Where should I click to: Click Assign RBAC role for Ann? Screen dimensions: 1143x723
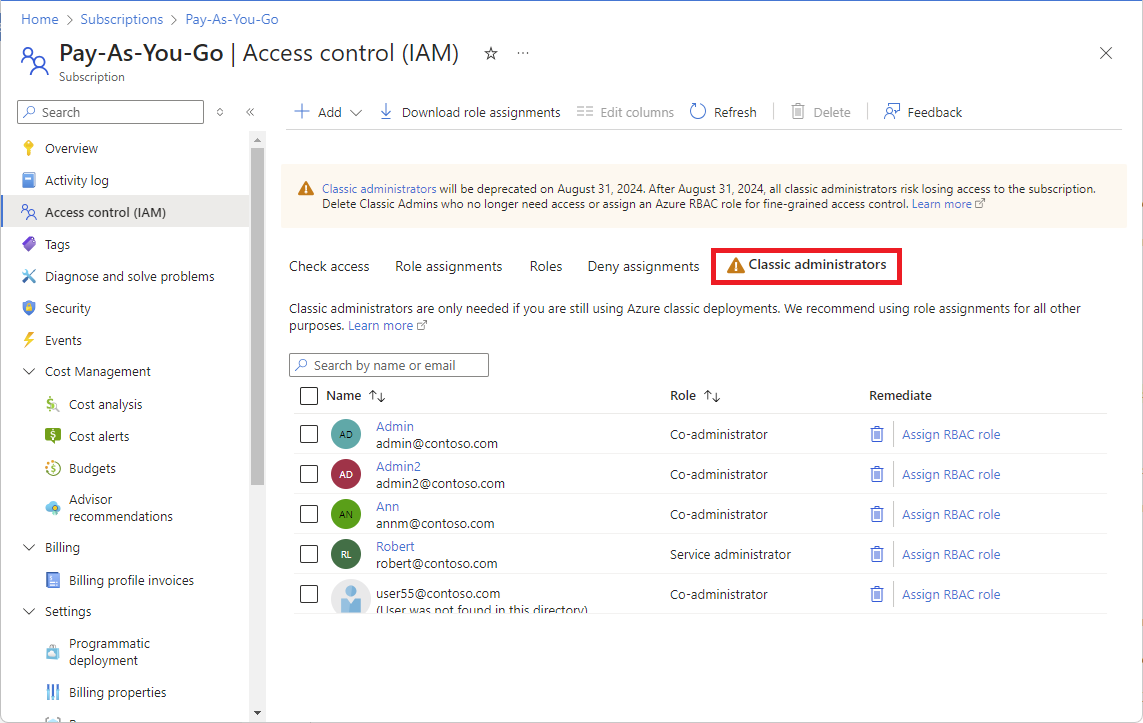click(951, 515)
